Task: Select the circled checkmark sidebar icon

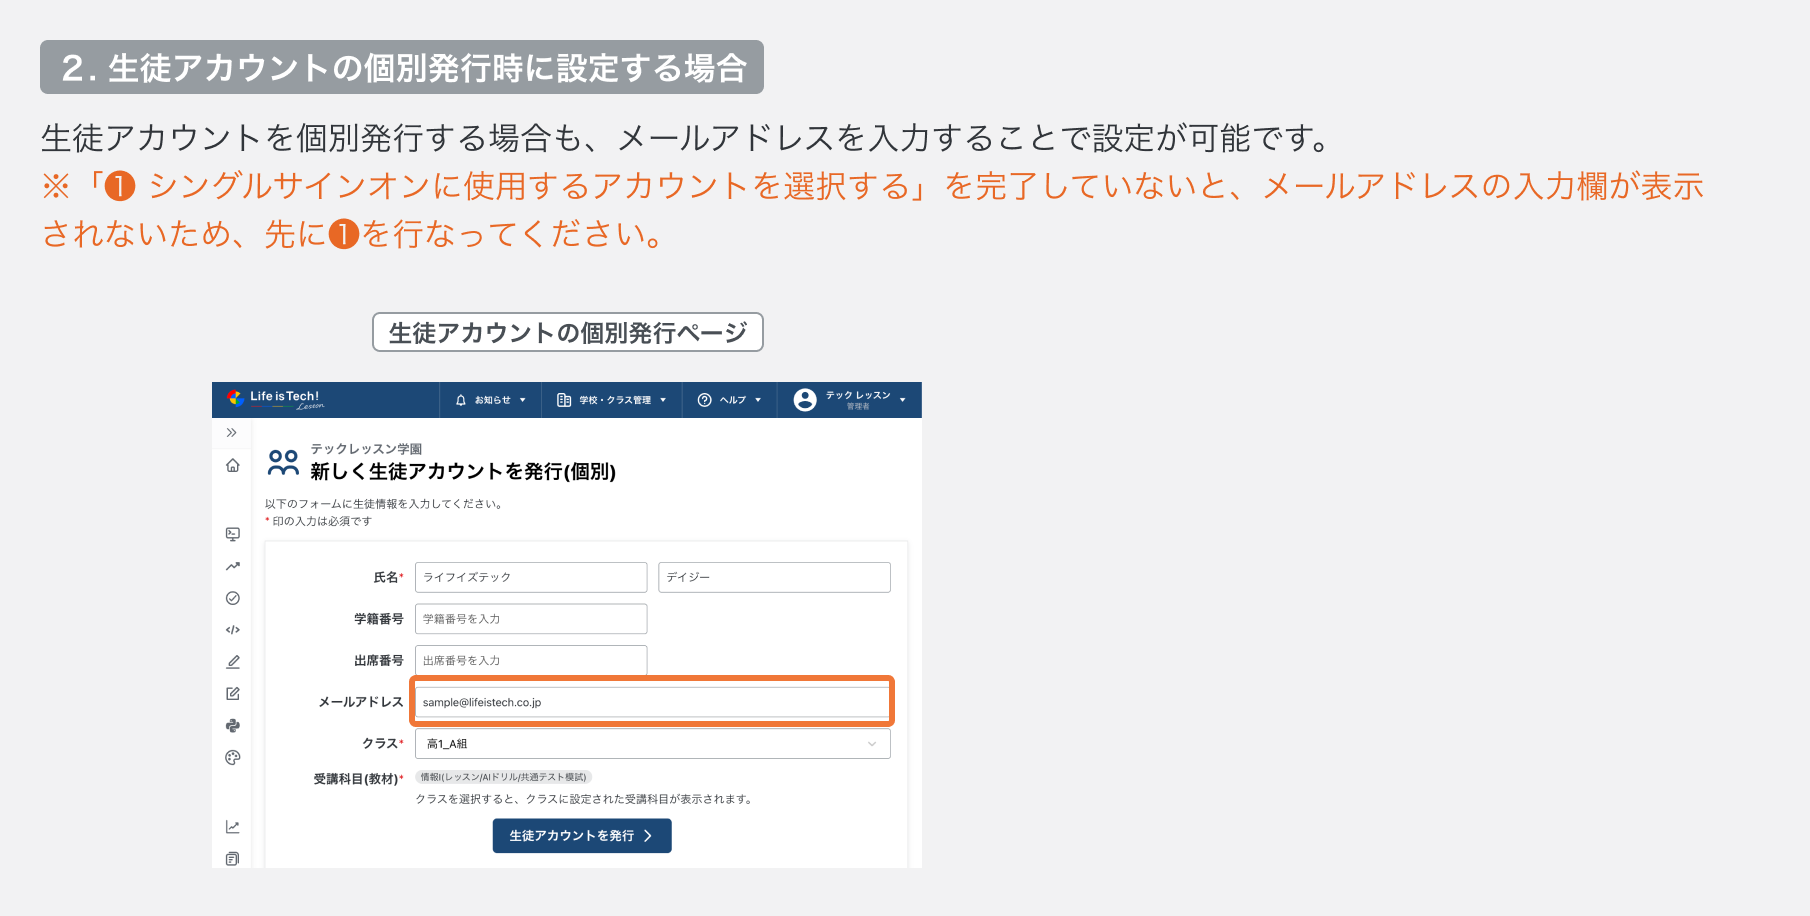Action: 233,598
